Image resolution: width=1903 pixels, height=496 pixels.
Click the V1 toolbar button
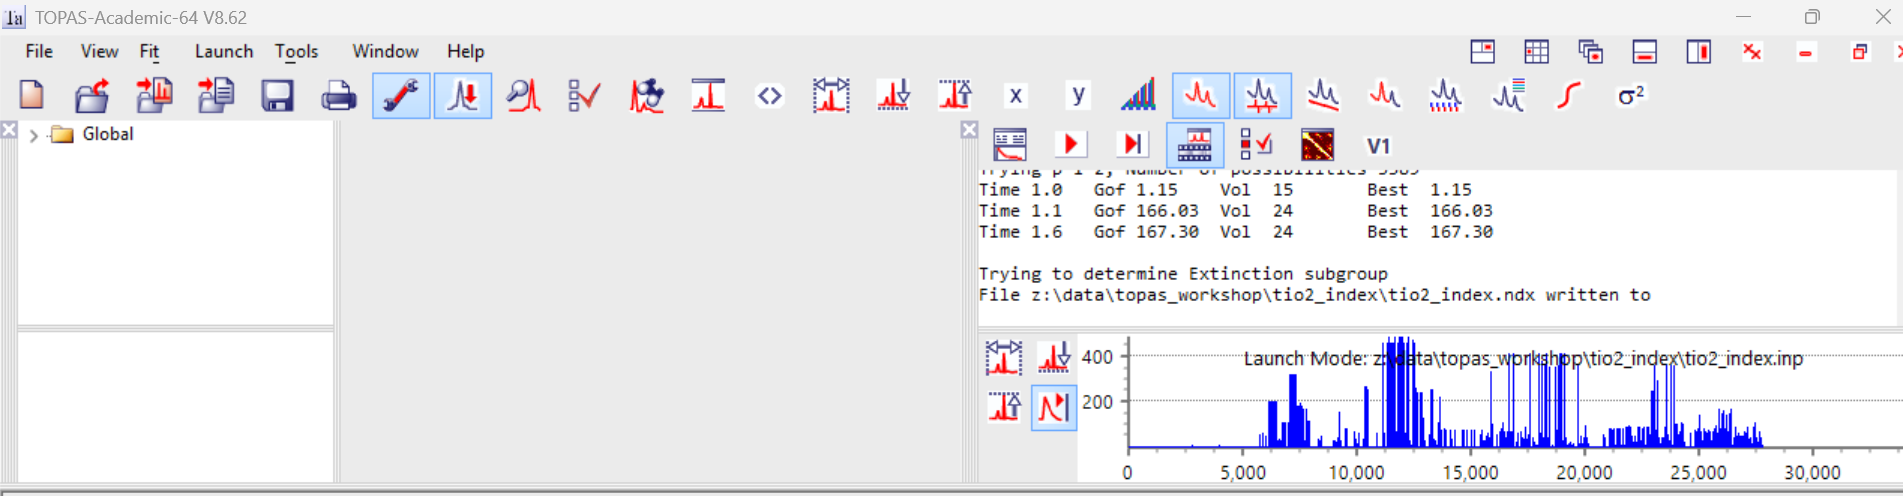point(1378,145)
